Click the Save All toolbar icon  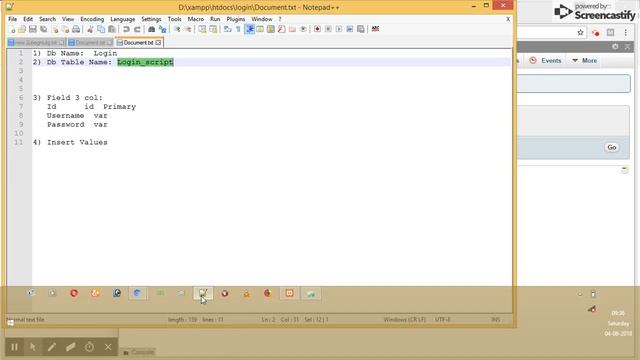[x=43, y=29]
